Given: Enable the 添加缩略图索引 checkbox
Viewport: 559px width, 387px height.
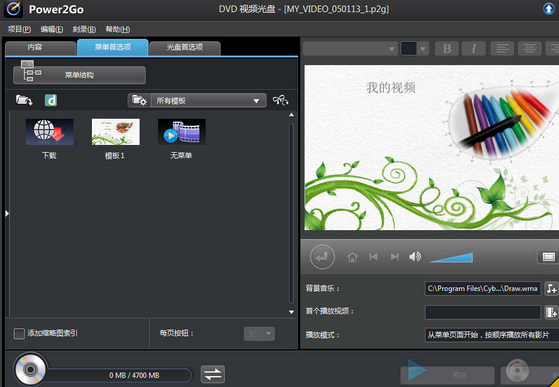Looking at the screenshot, I should pyautogui.click(x=19, y=334).
